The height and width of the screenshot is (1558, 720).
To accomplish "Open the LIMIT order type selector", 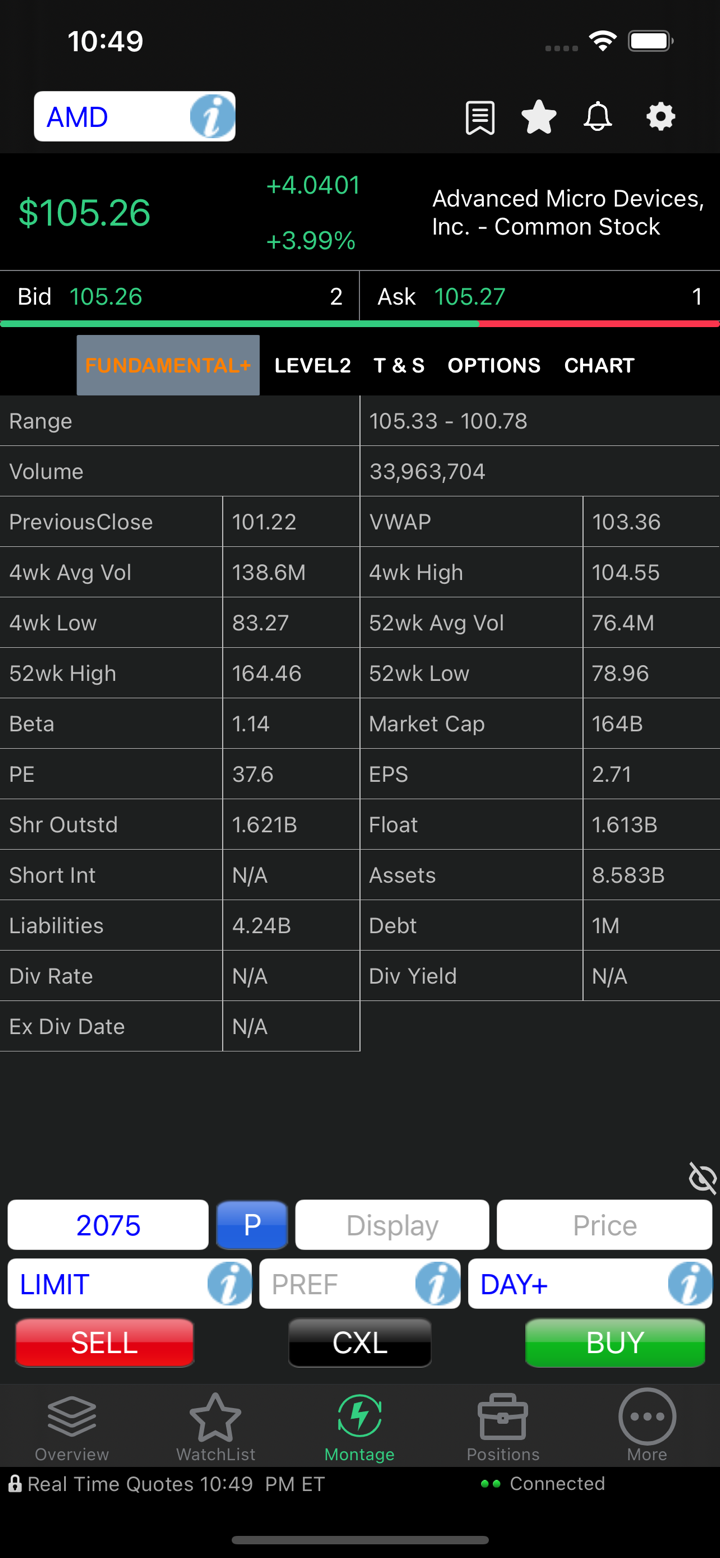I will coord(110,1284).
